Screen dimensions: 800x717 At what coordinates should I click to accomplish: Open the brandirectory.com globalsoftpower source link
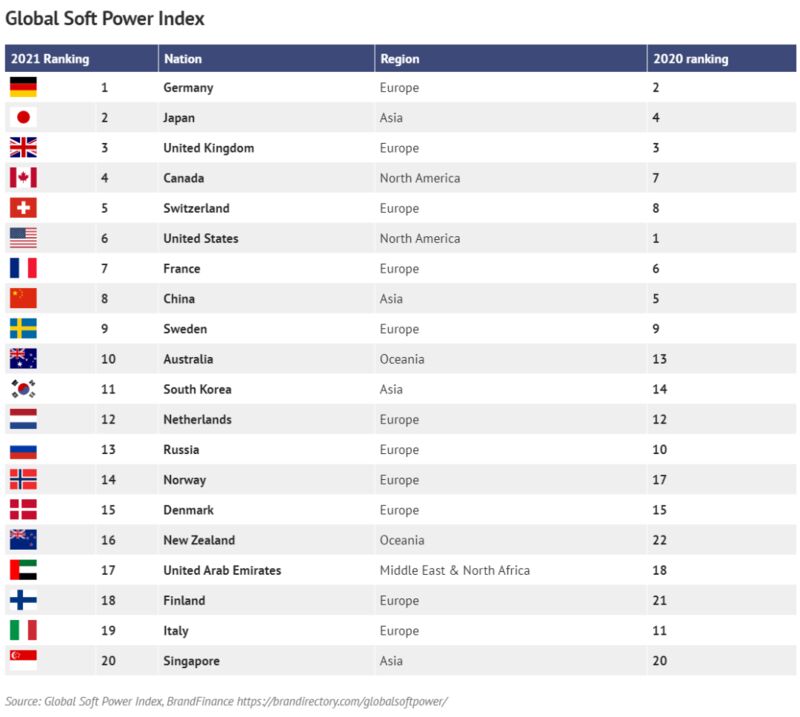point(342,701)
